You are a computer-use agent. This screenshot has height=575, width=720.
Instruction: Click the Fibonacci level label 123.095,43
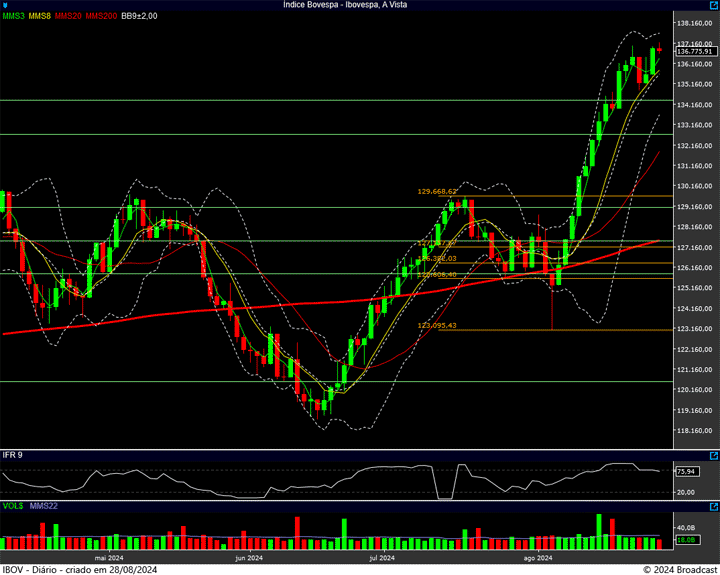coord(437,325)
